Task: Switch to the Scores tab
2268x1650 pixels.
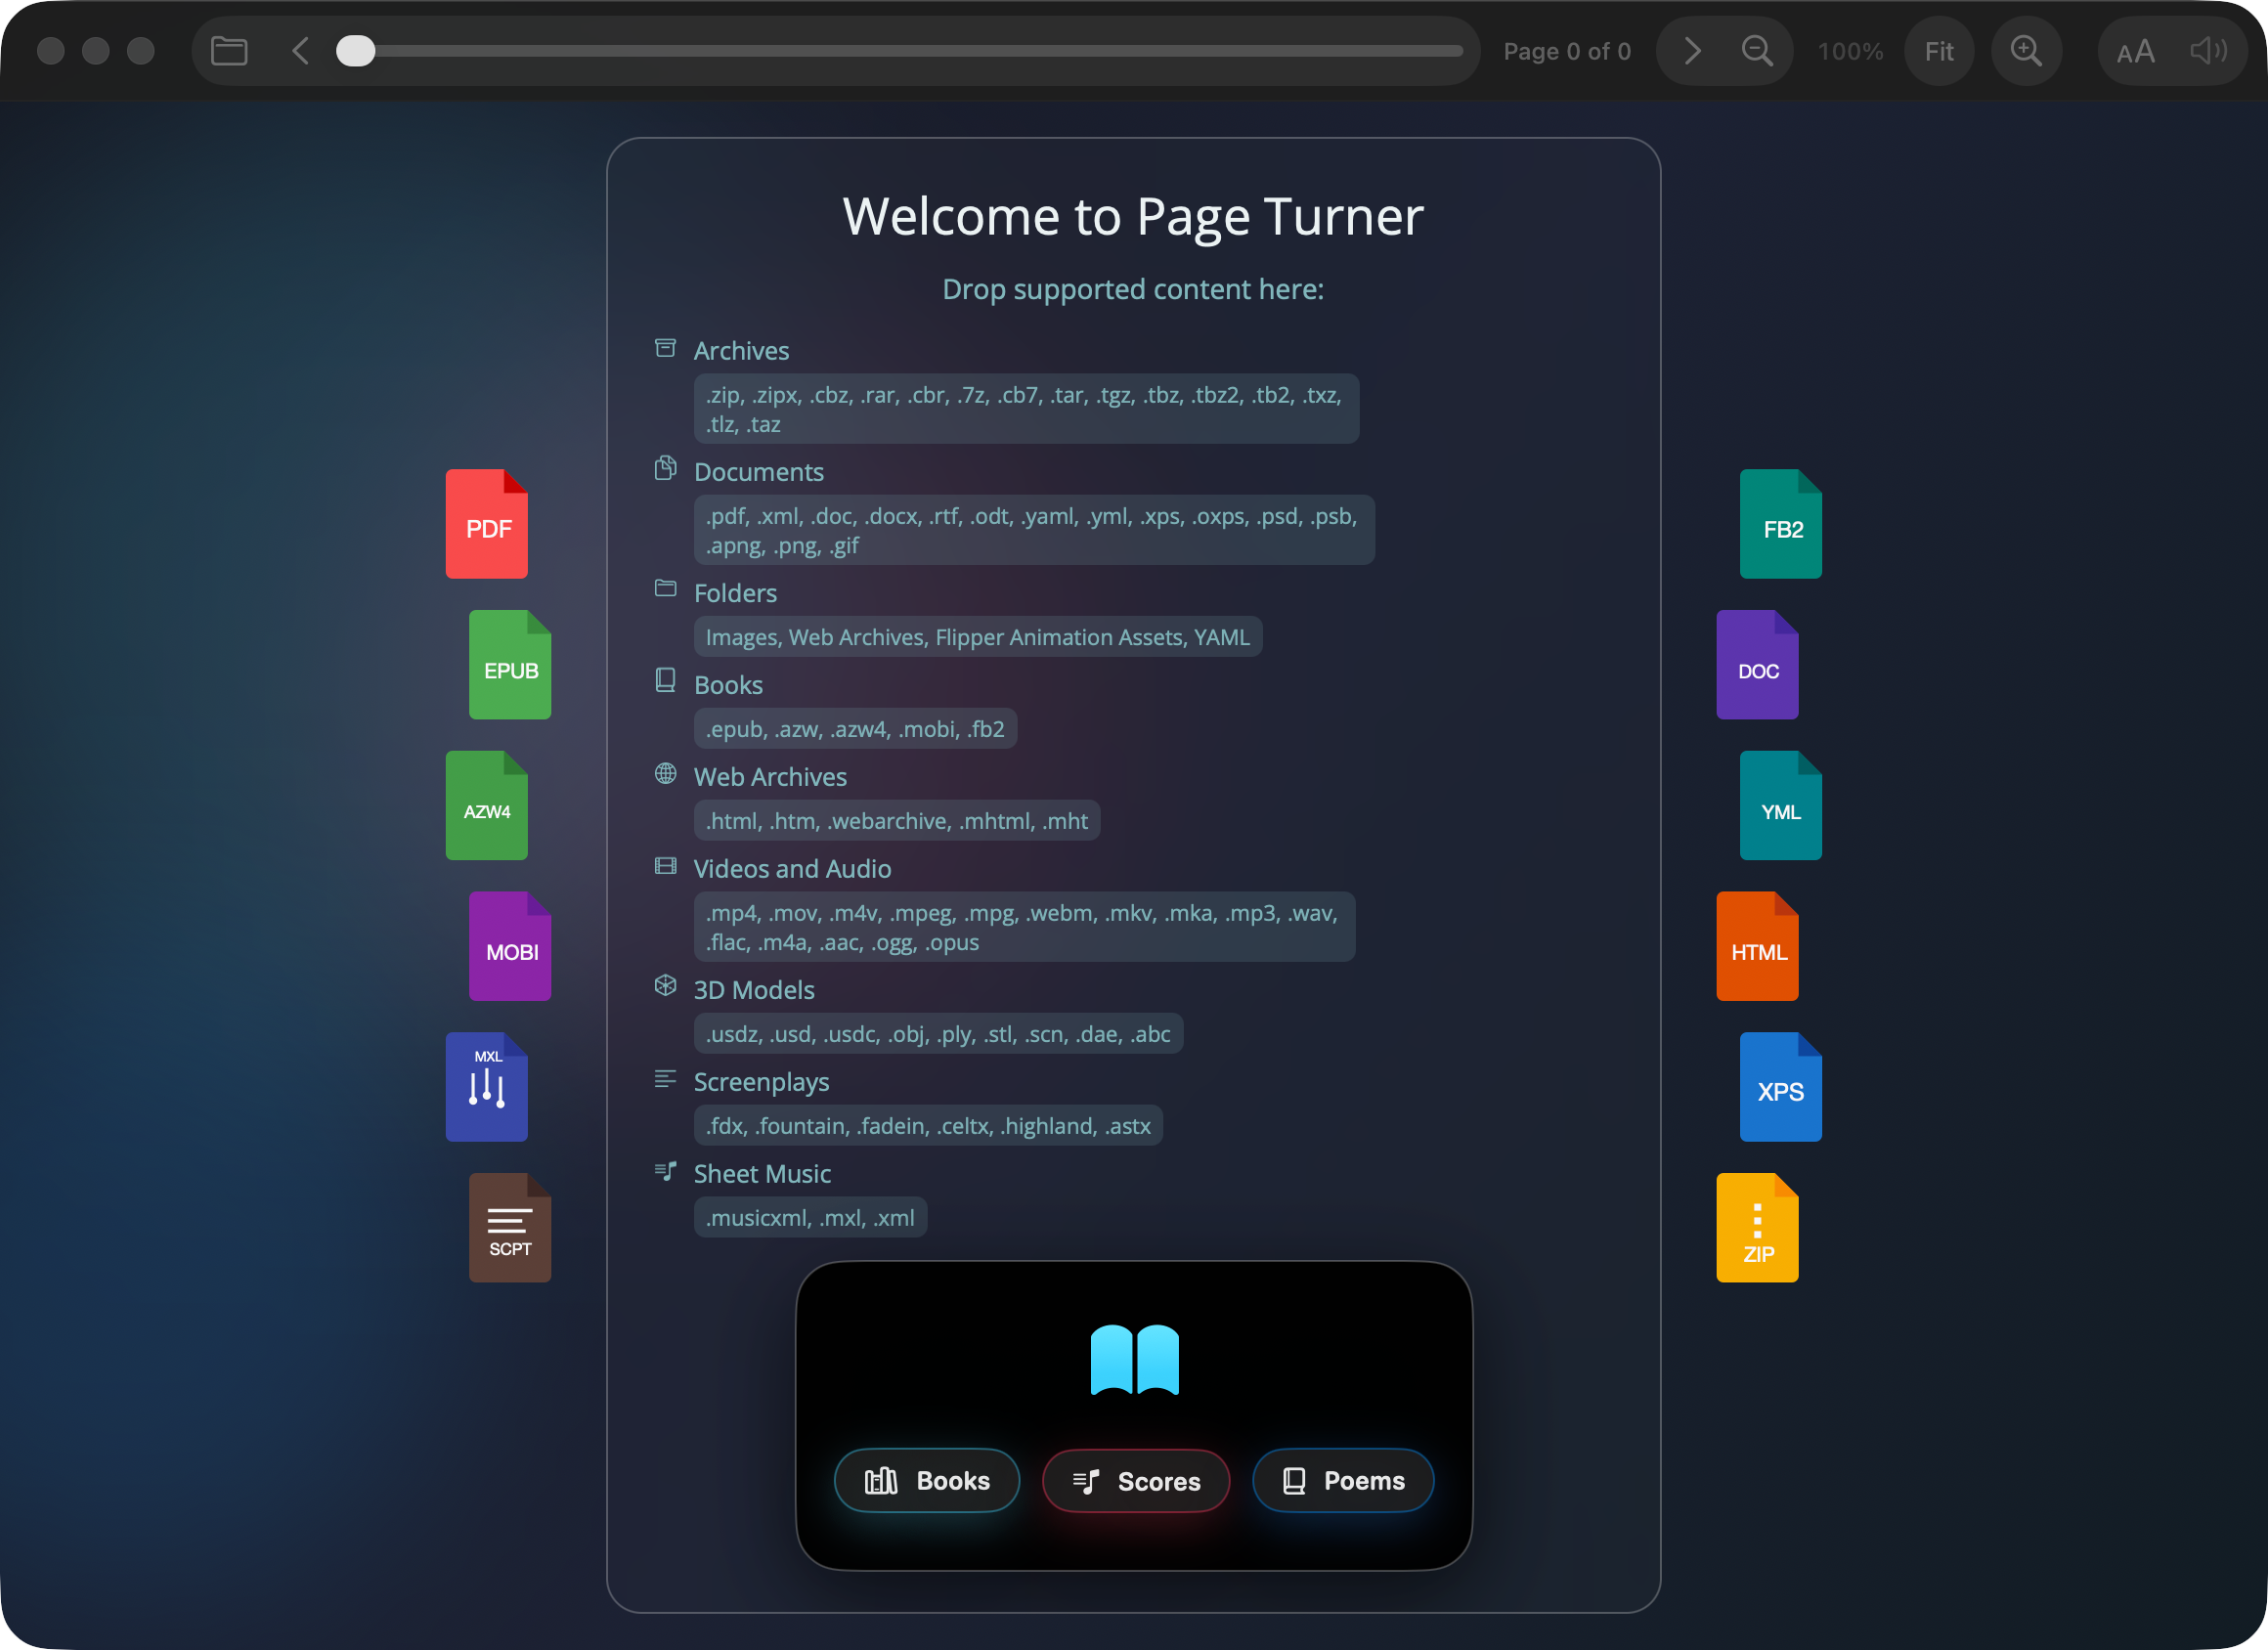Action: pos(1136,1481)
